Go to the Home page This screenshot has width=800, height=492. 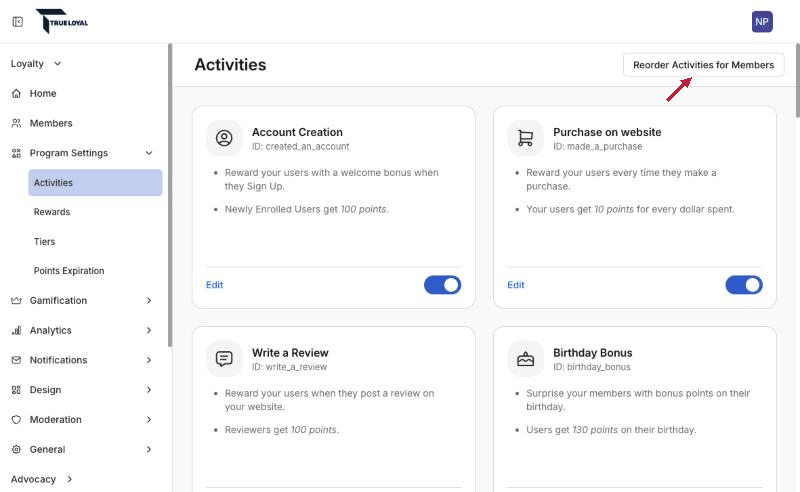click(43, 93)
